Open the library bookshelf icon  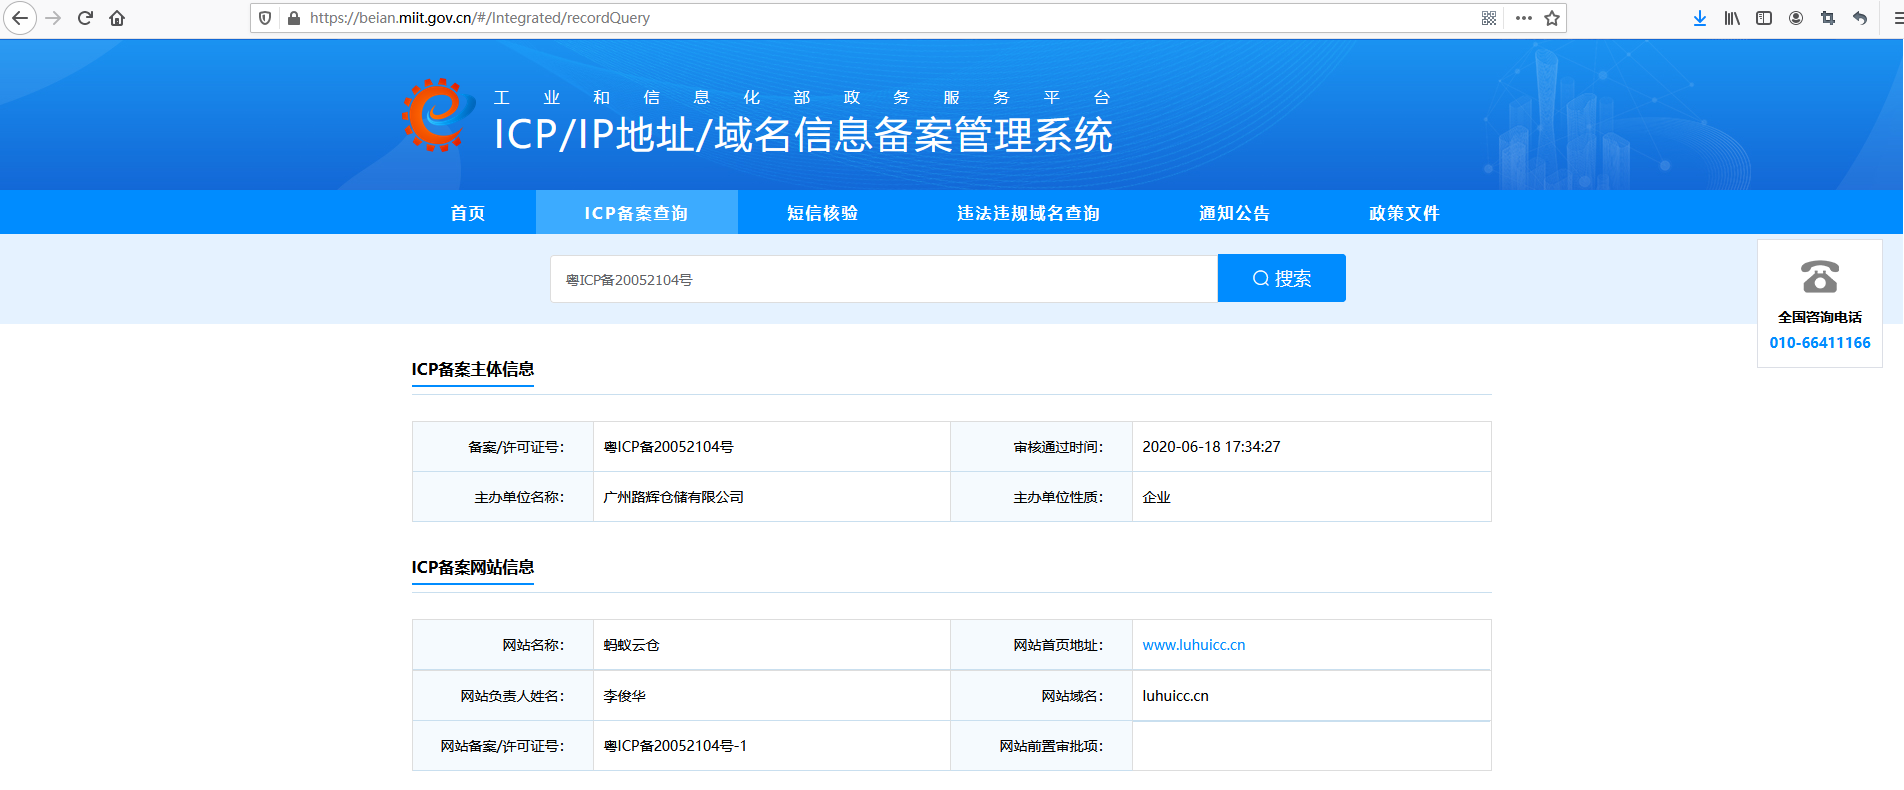point(1732,18)
